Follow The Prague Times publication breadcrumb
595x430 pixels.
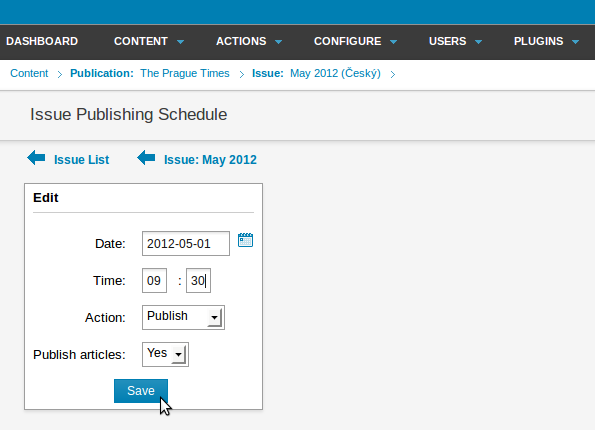point(185,73)
